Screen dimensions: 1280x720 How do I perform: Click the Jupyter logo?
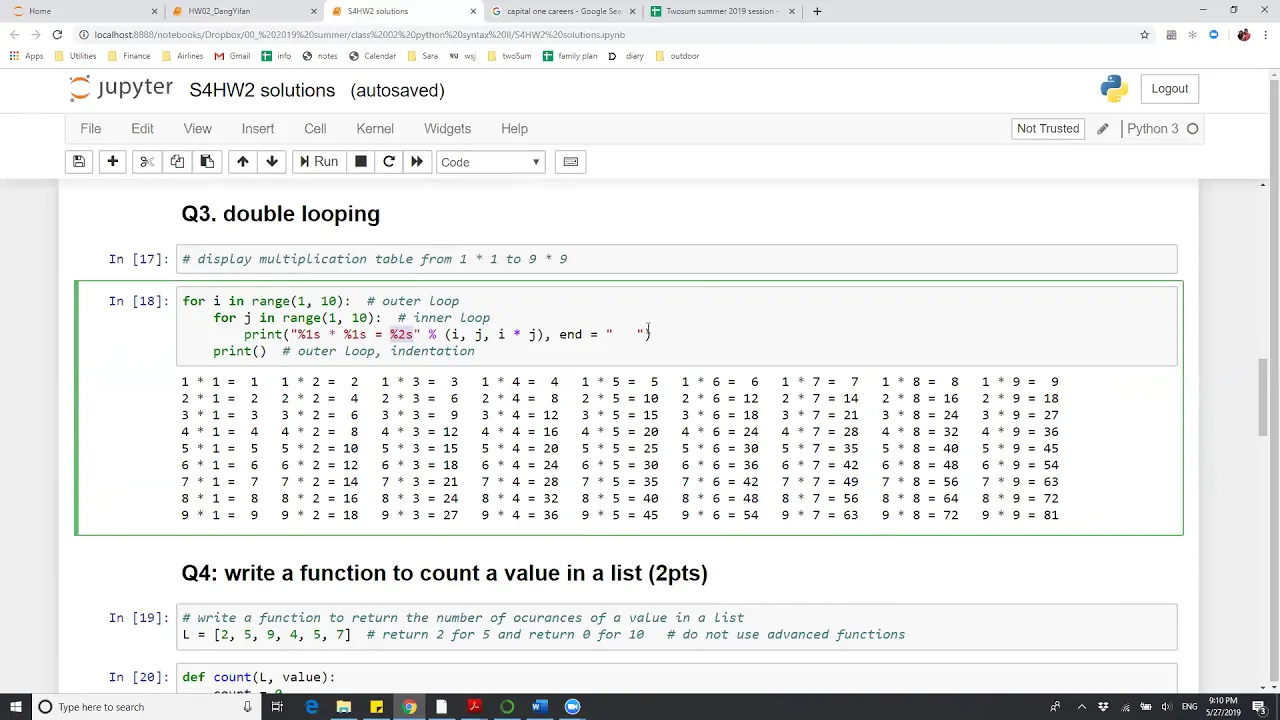122,89
